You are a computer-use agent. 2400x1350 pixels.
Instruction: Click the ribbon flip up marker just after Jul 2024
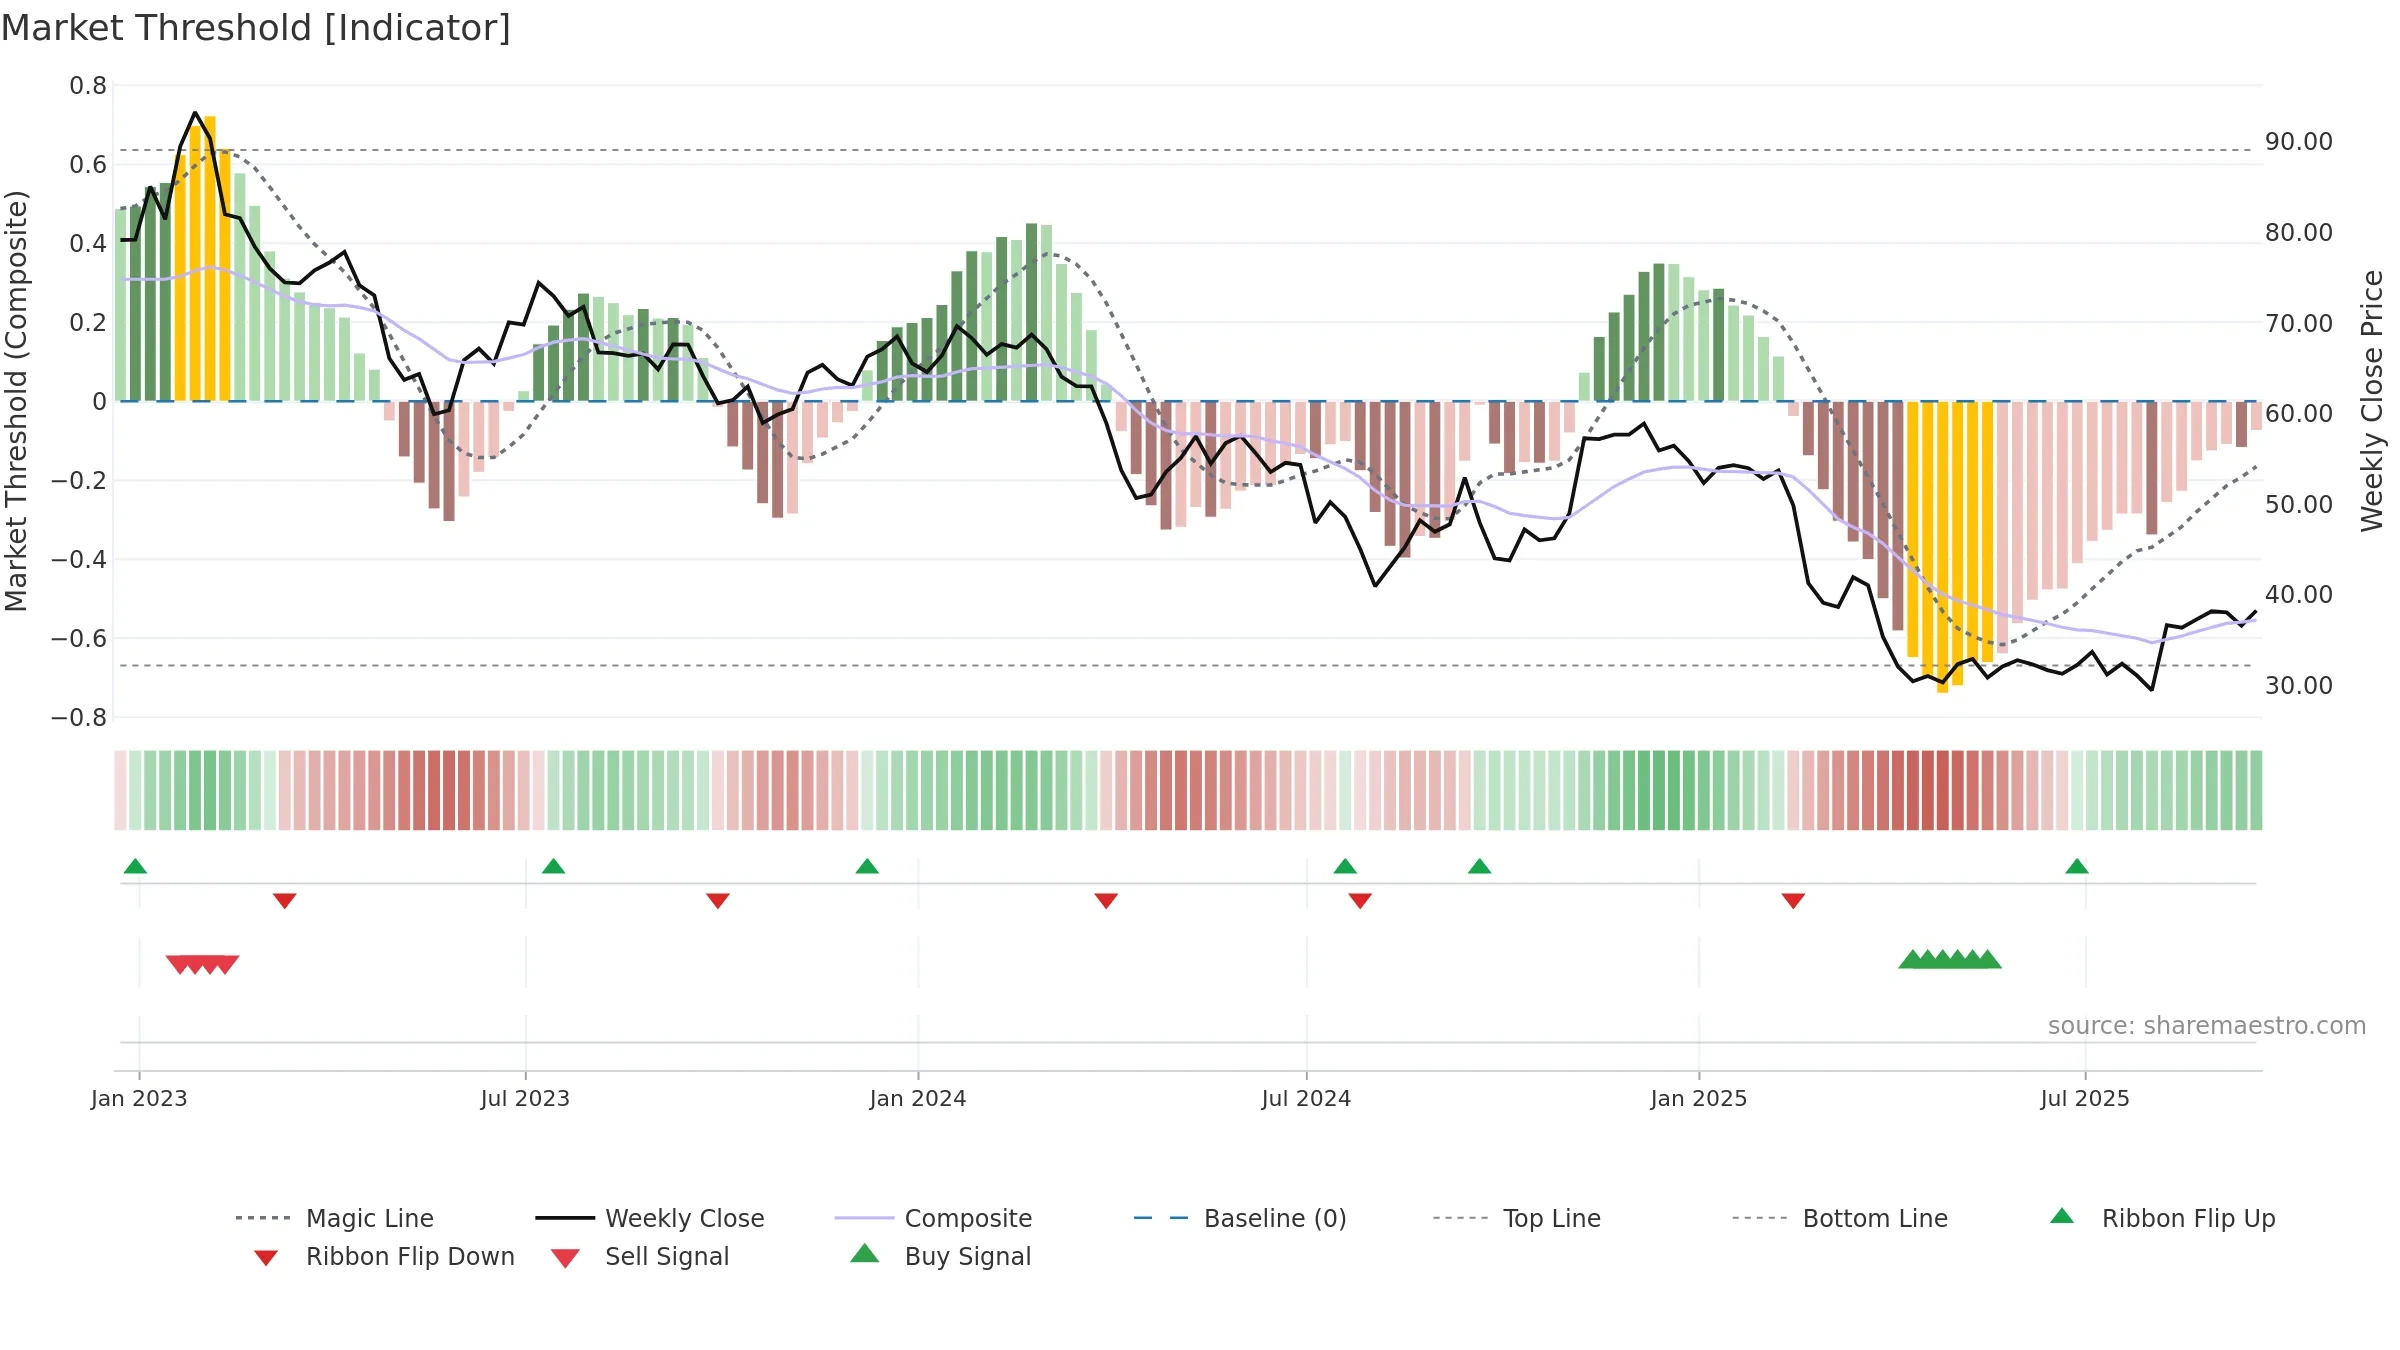1345,866
